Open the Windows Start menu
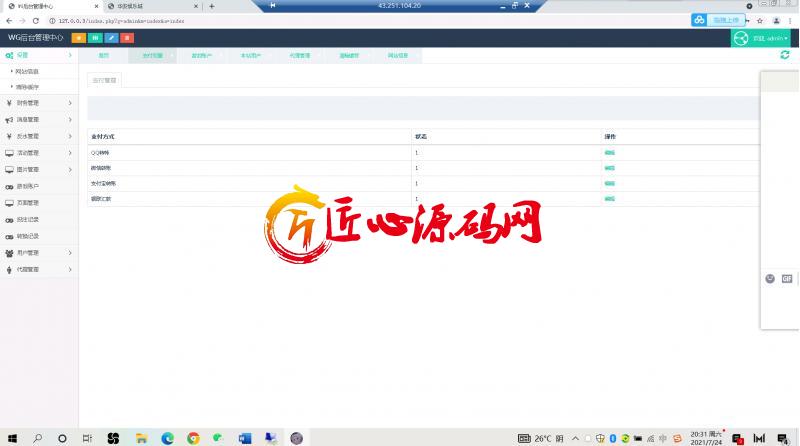This screenshot has height=446, width=800. 12,438
